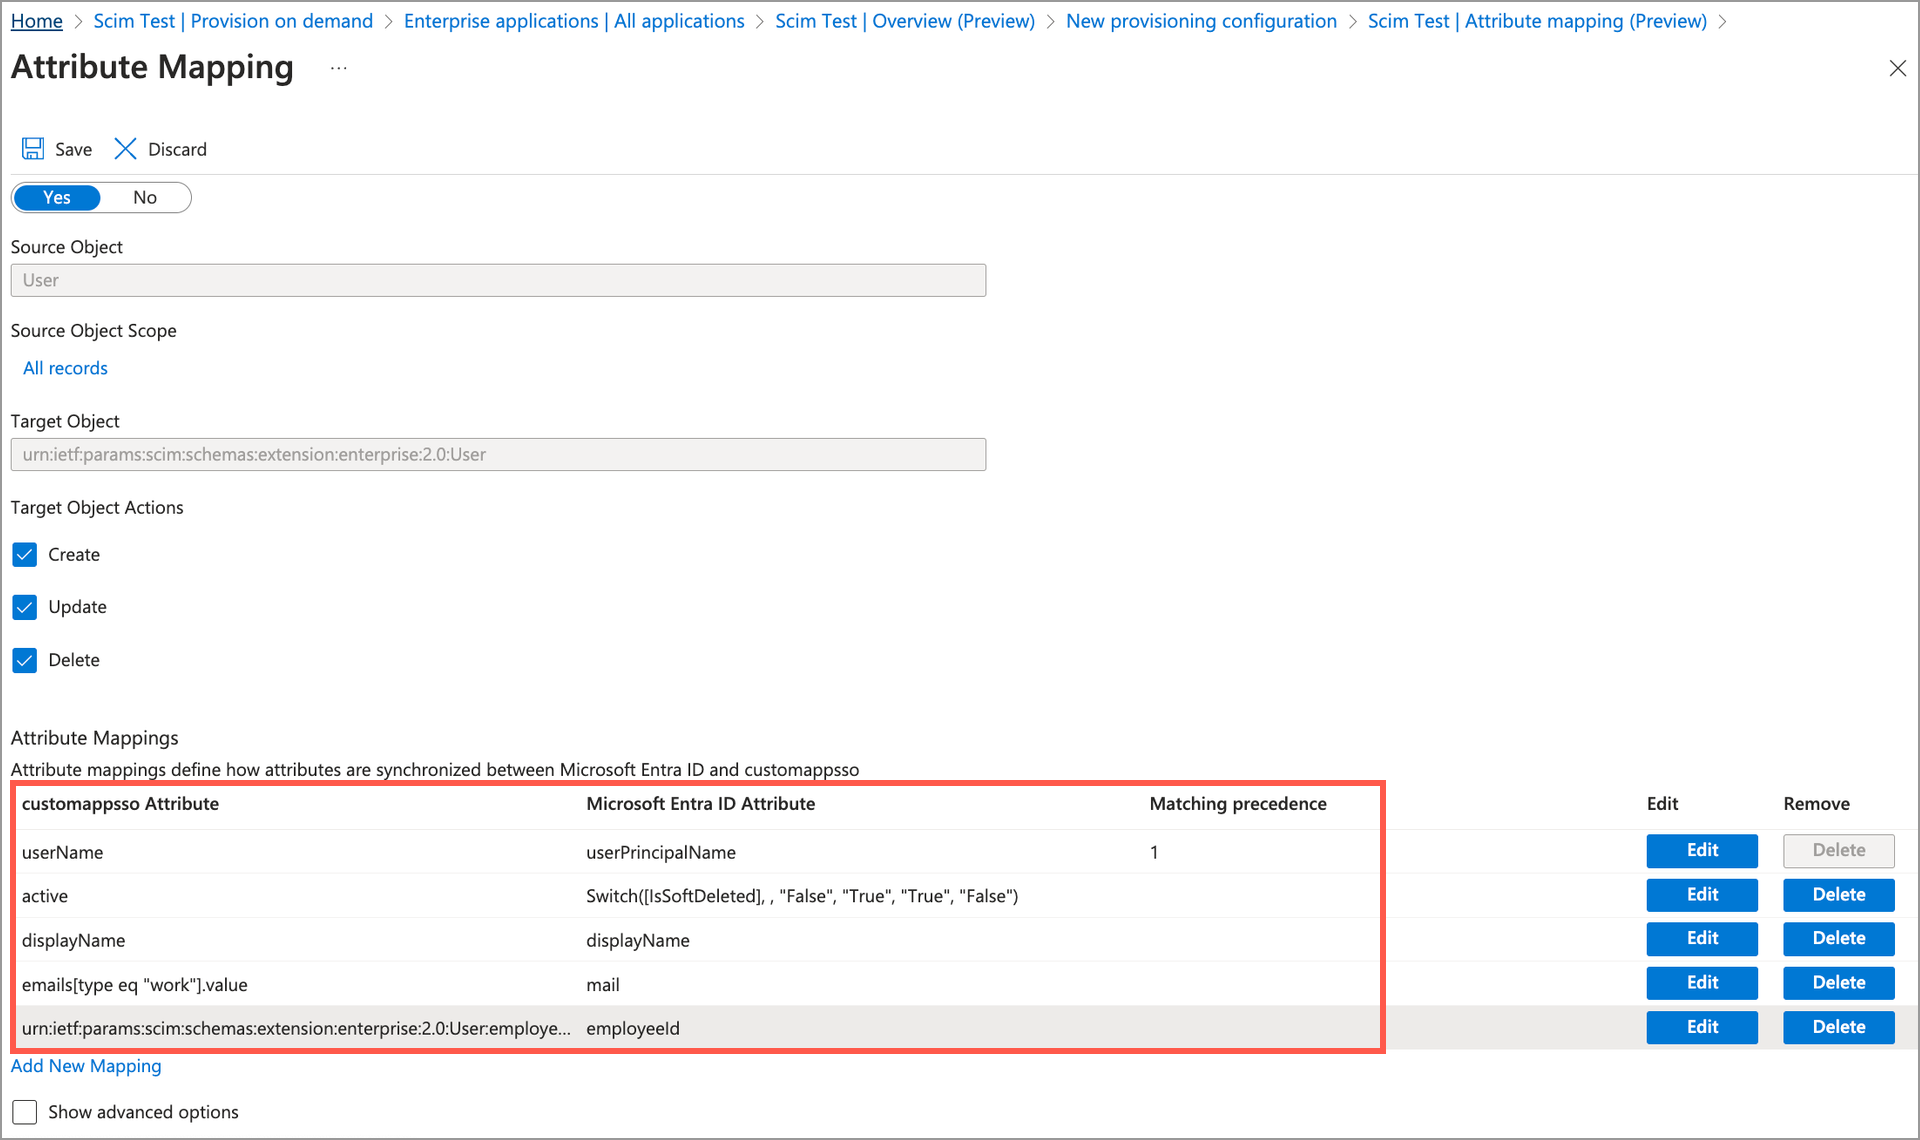Edit the userName attribute mapping
Screen dimensions: 1920x1140
(1701, 850)
